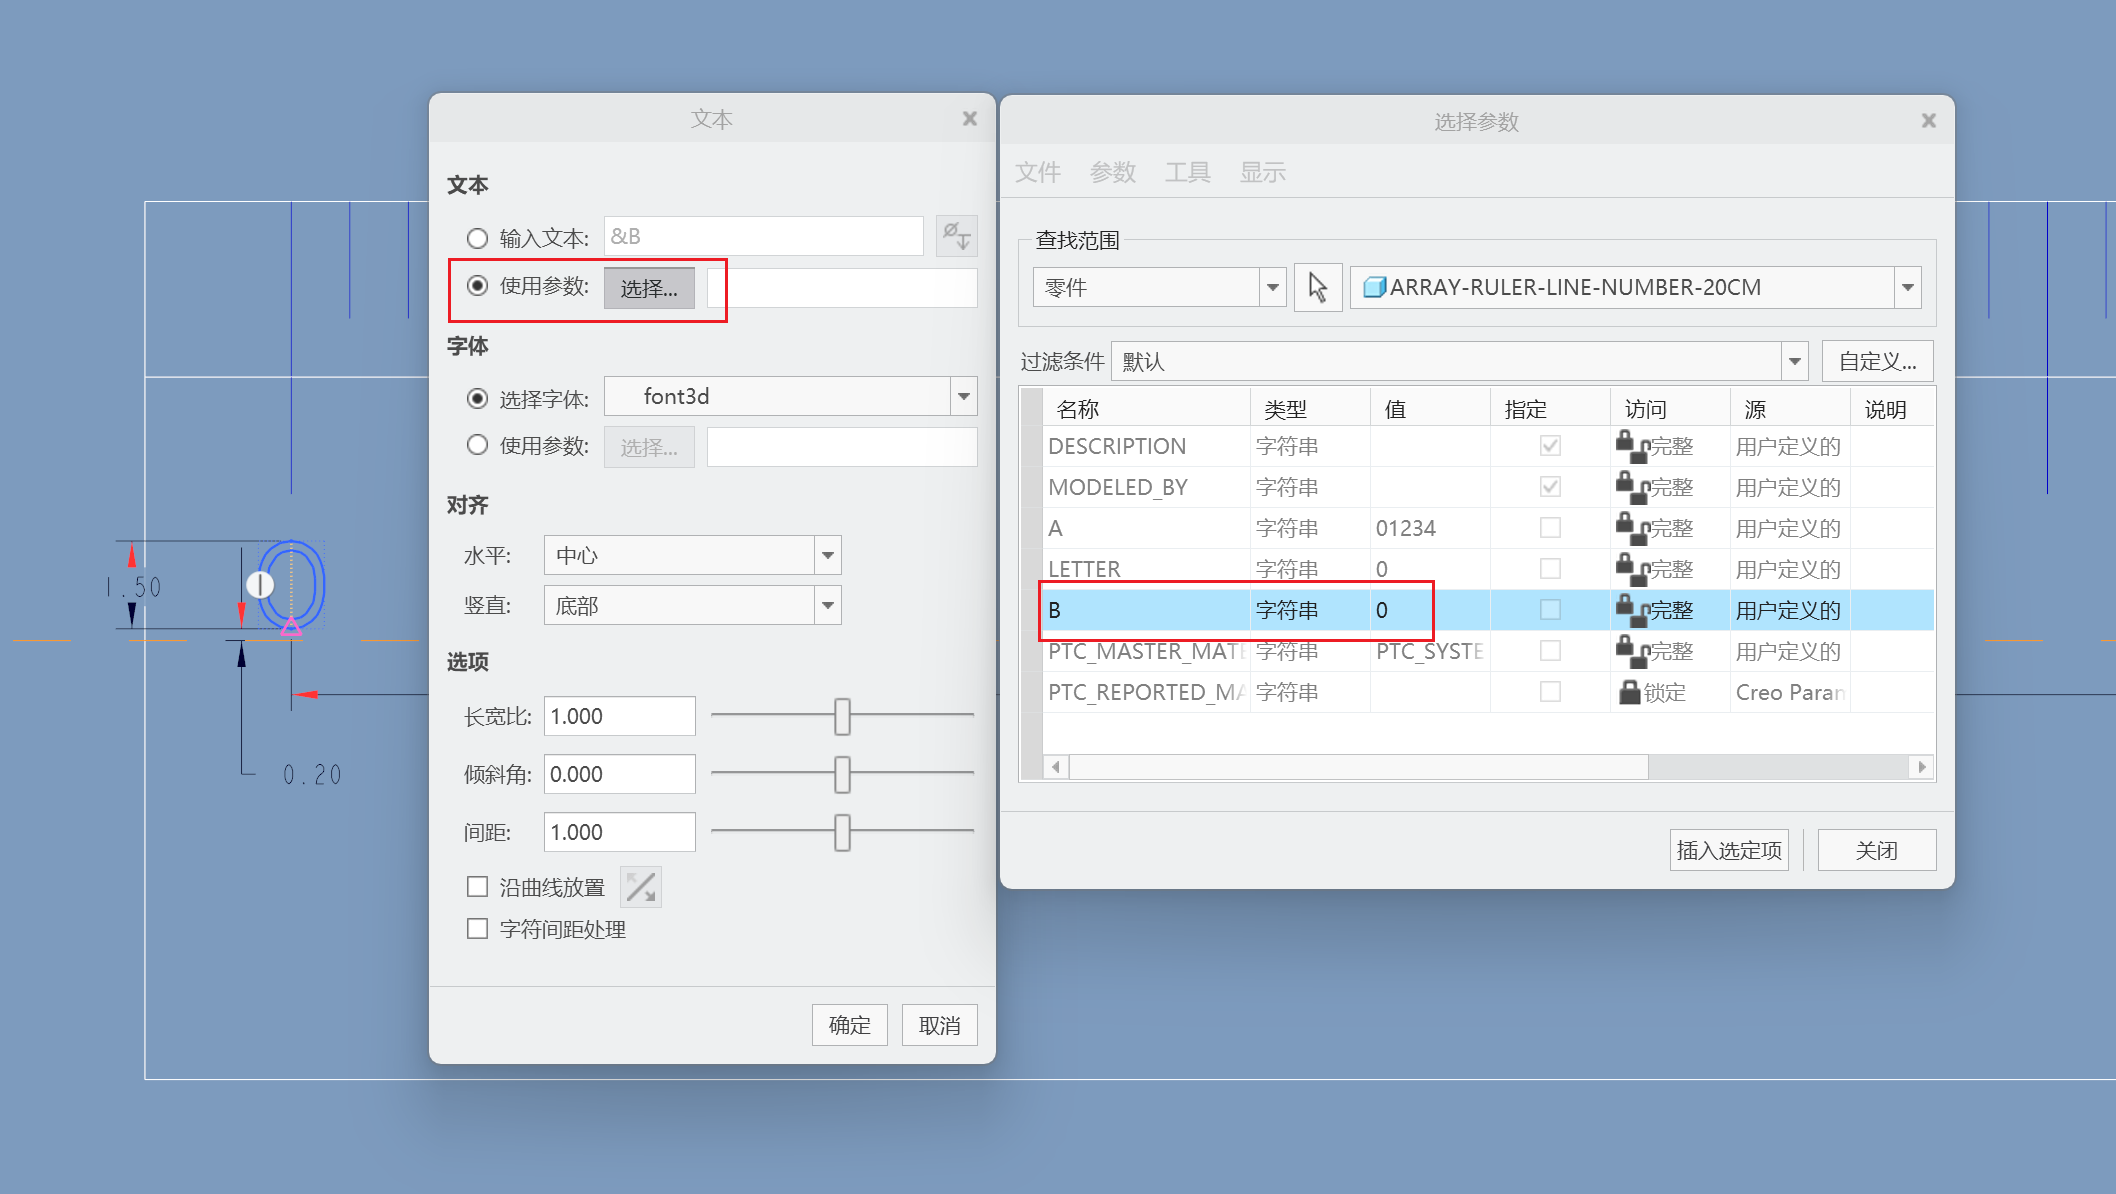Viewport: 2116px width, 1194px height.
Task: Click the 选择... button for text parameter
Action: 649,289
